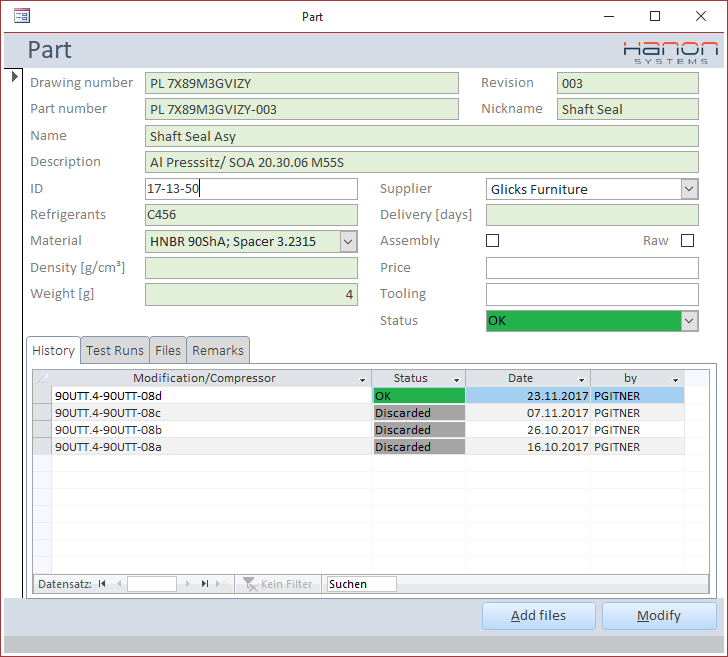Go to next record in Datensatz navigator
The height and width of the screenshot is (657, 728).
click(188, 584)
